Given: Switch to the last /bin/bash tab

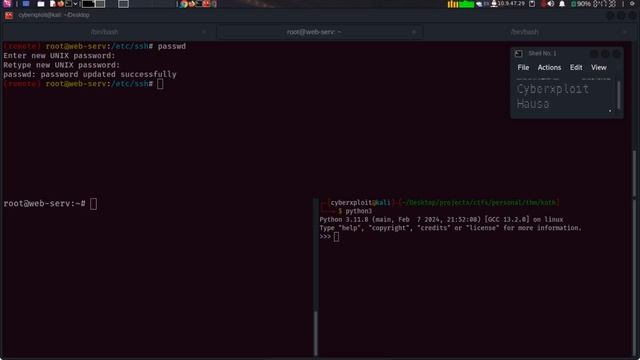Looking at the screenshot, I should pos(524,32).
